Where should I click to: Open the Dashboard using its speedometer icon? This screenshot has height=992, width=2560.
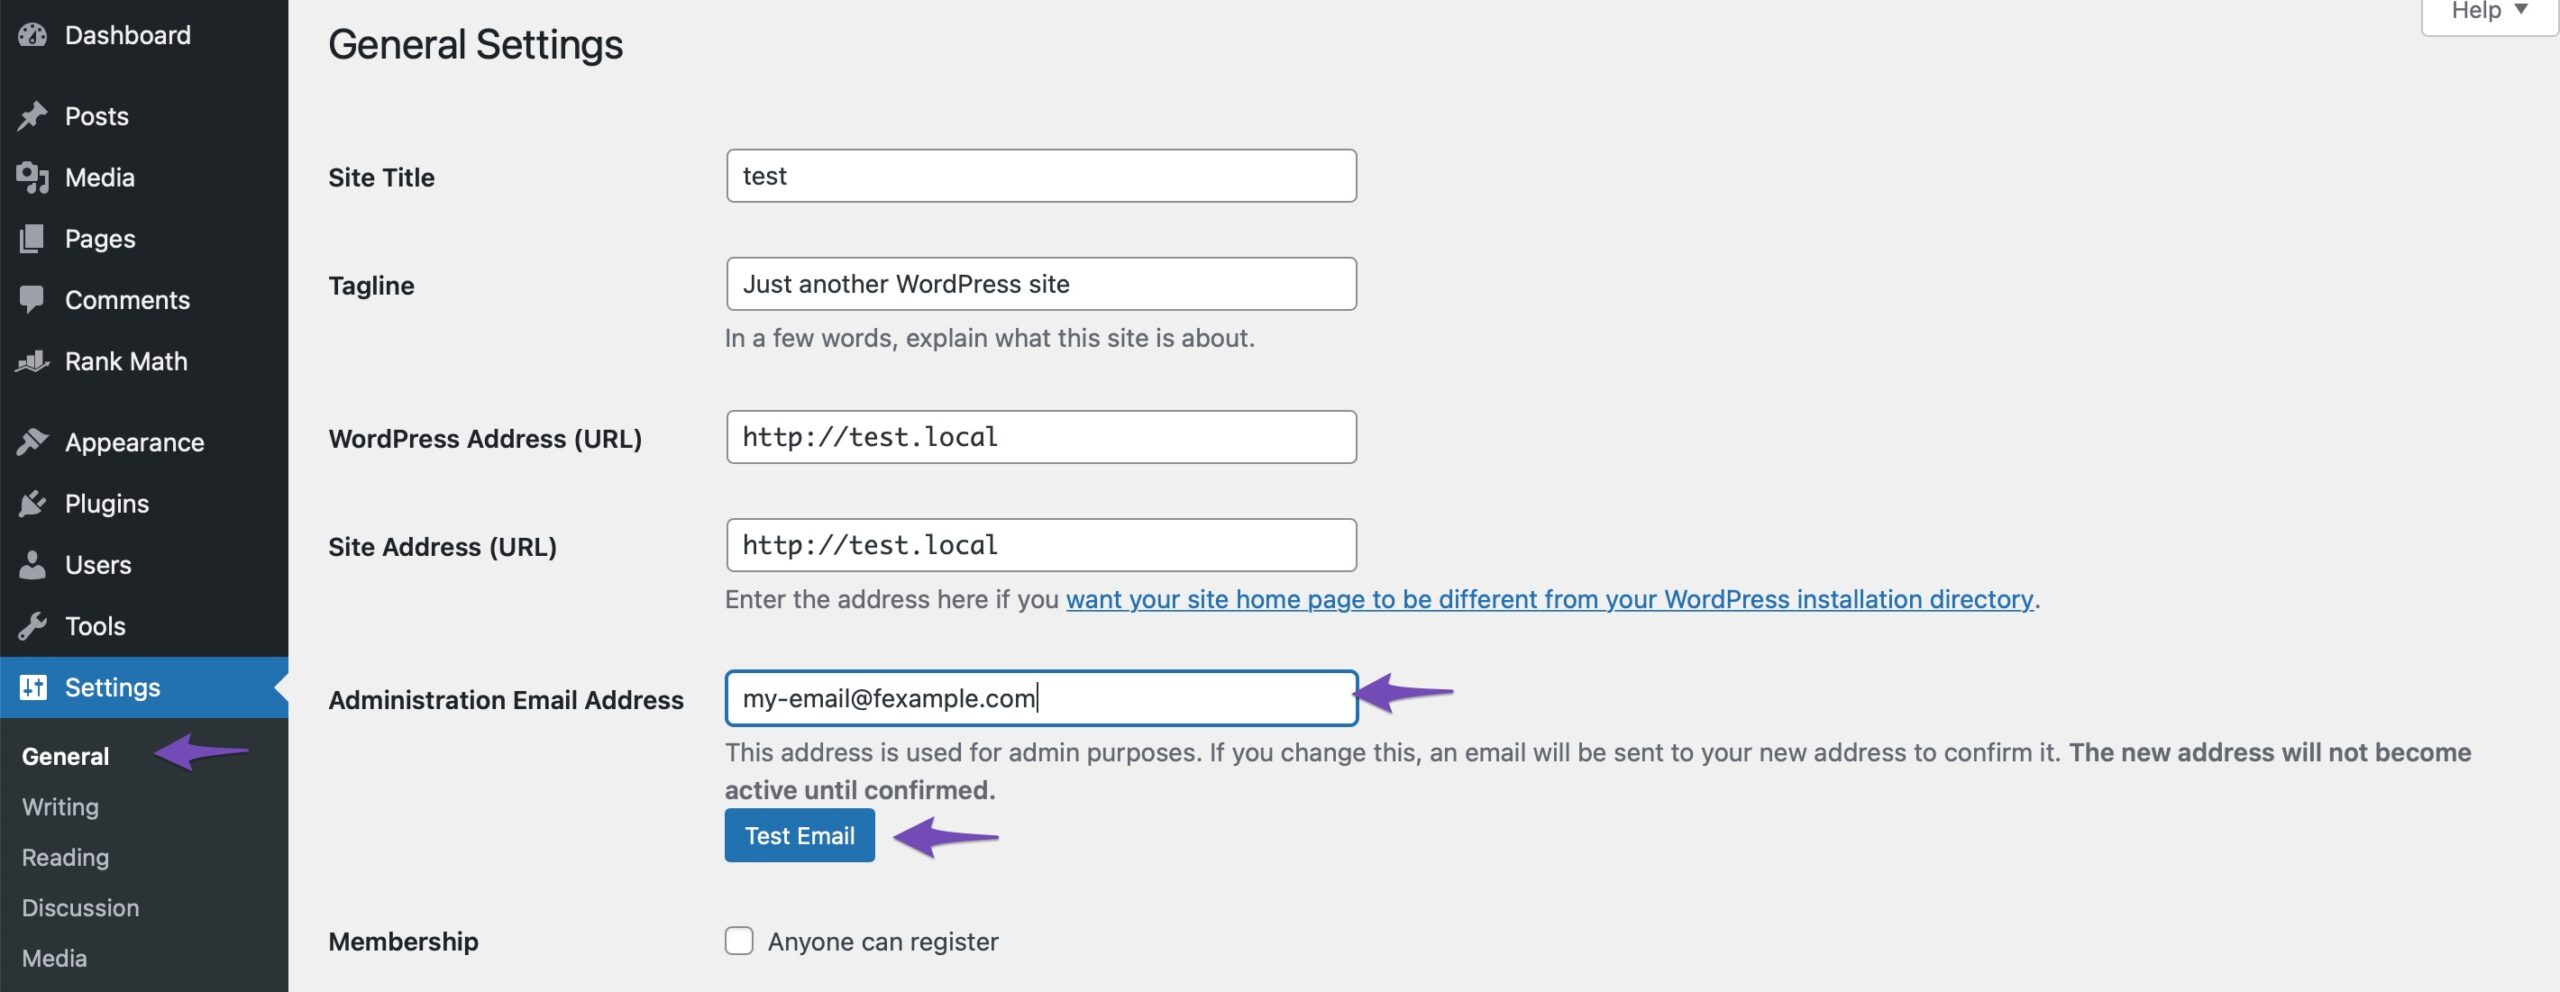33,35
